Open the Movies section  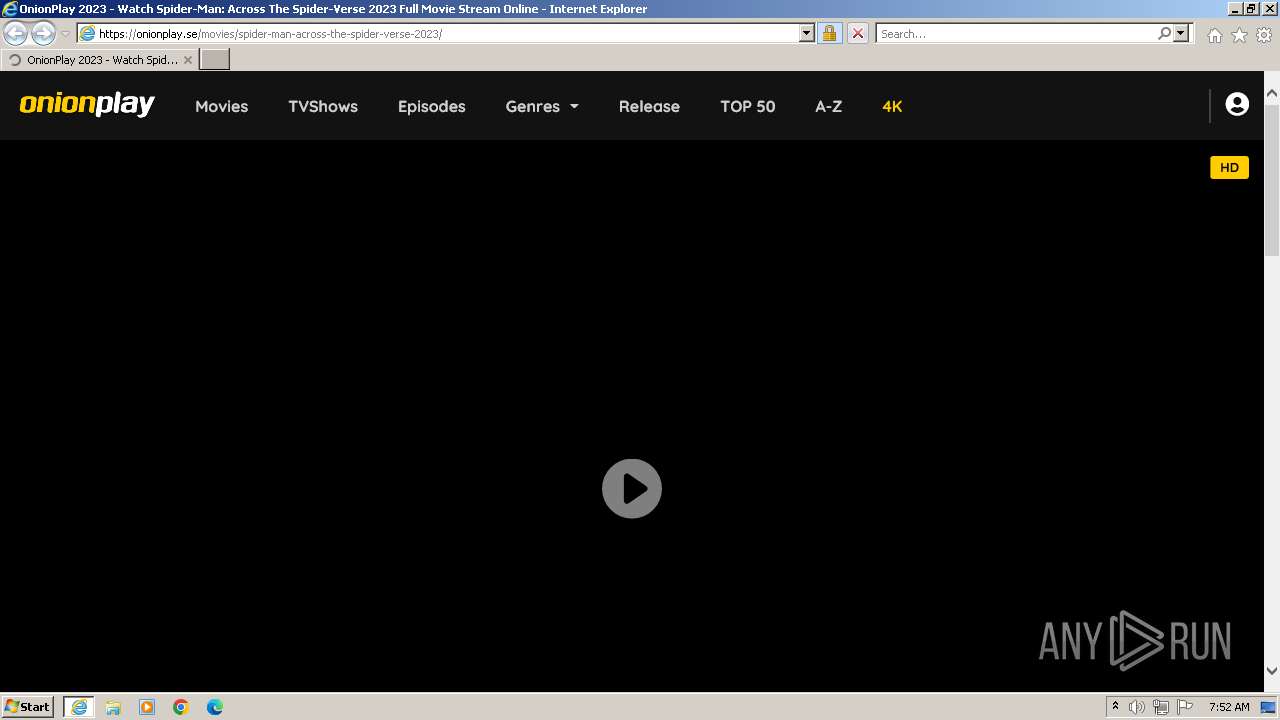click(221, 106)
